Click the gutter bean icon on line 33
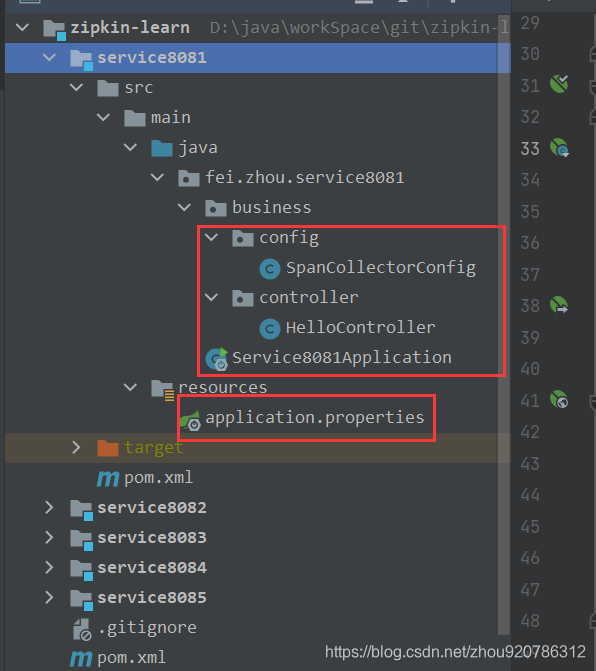 tap(559, 148)
